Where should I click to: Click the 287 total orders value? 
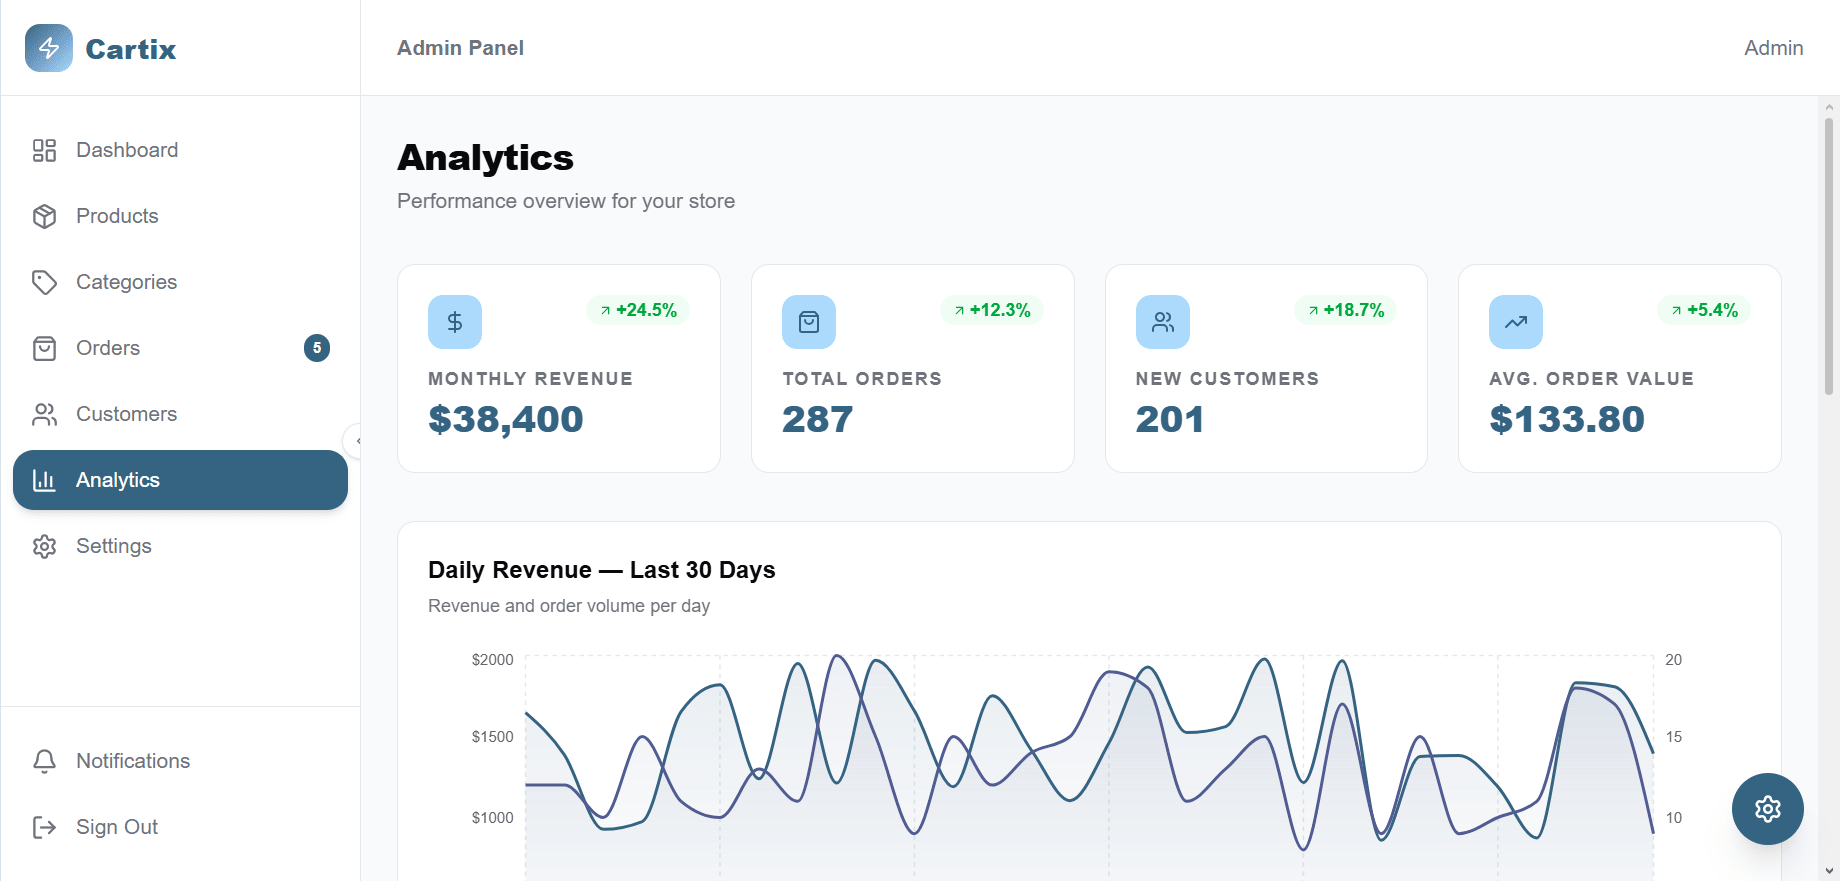(x=817, y=419)
